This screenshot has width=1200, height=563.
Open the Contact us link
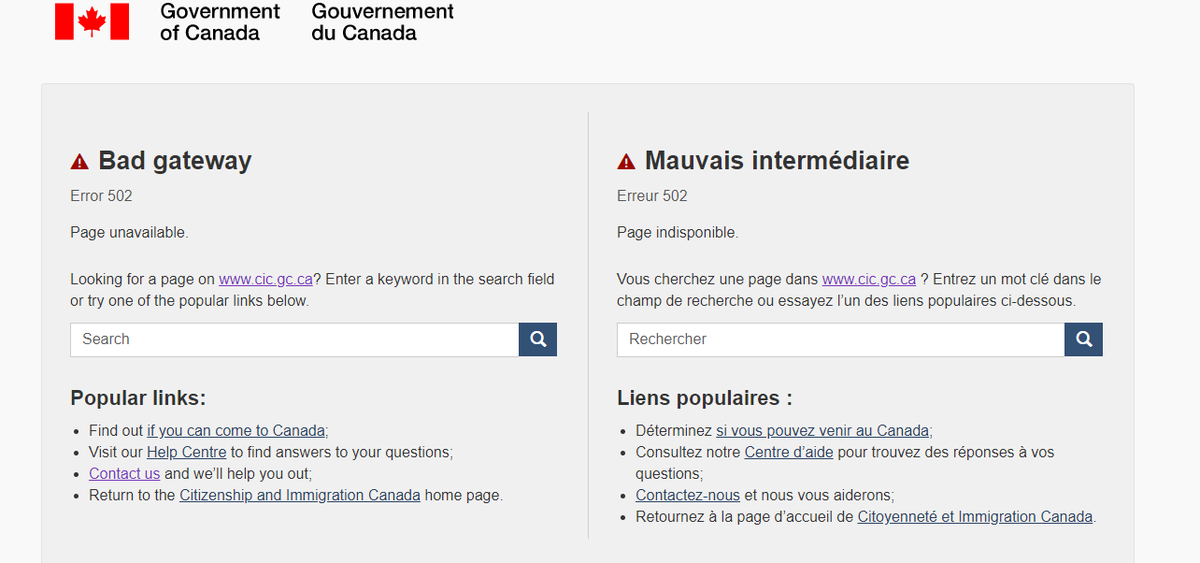124,474
